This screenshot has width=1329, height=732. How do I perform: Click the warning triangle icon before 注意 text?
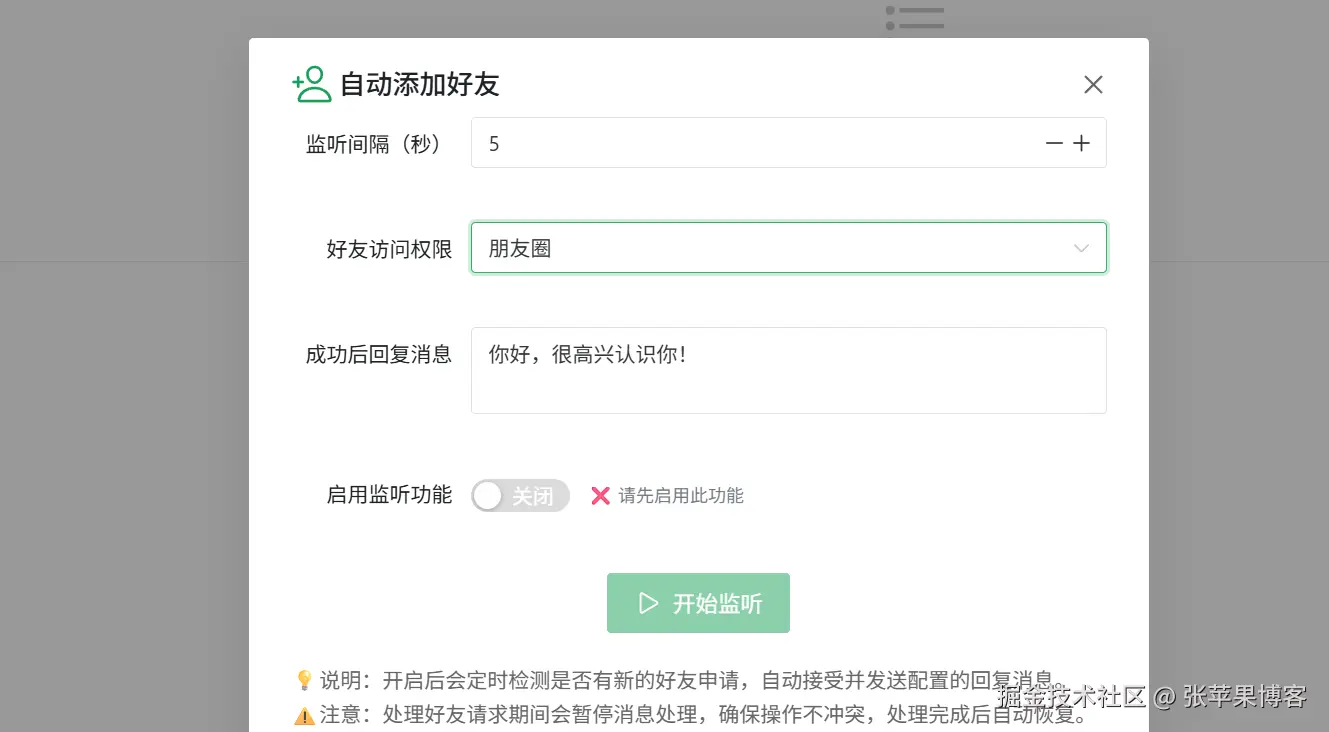[x=305, y=714]
